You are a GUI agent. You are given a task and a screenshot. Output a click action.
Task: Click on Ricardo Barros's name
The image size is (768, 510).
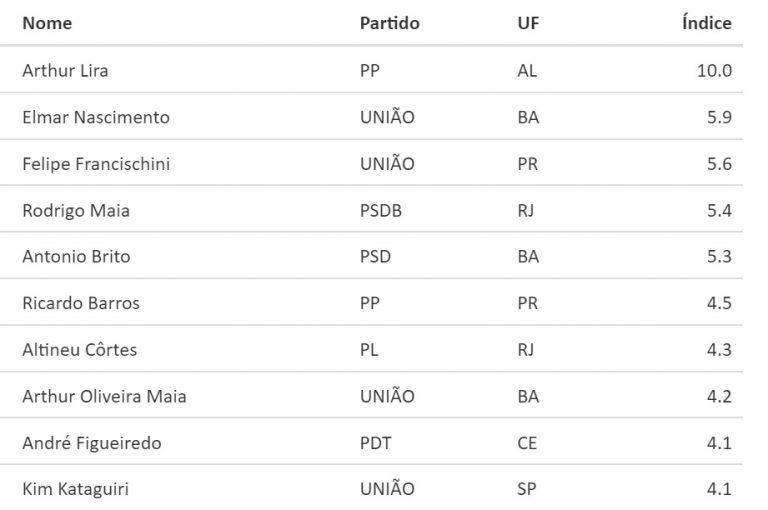[81, 303]
